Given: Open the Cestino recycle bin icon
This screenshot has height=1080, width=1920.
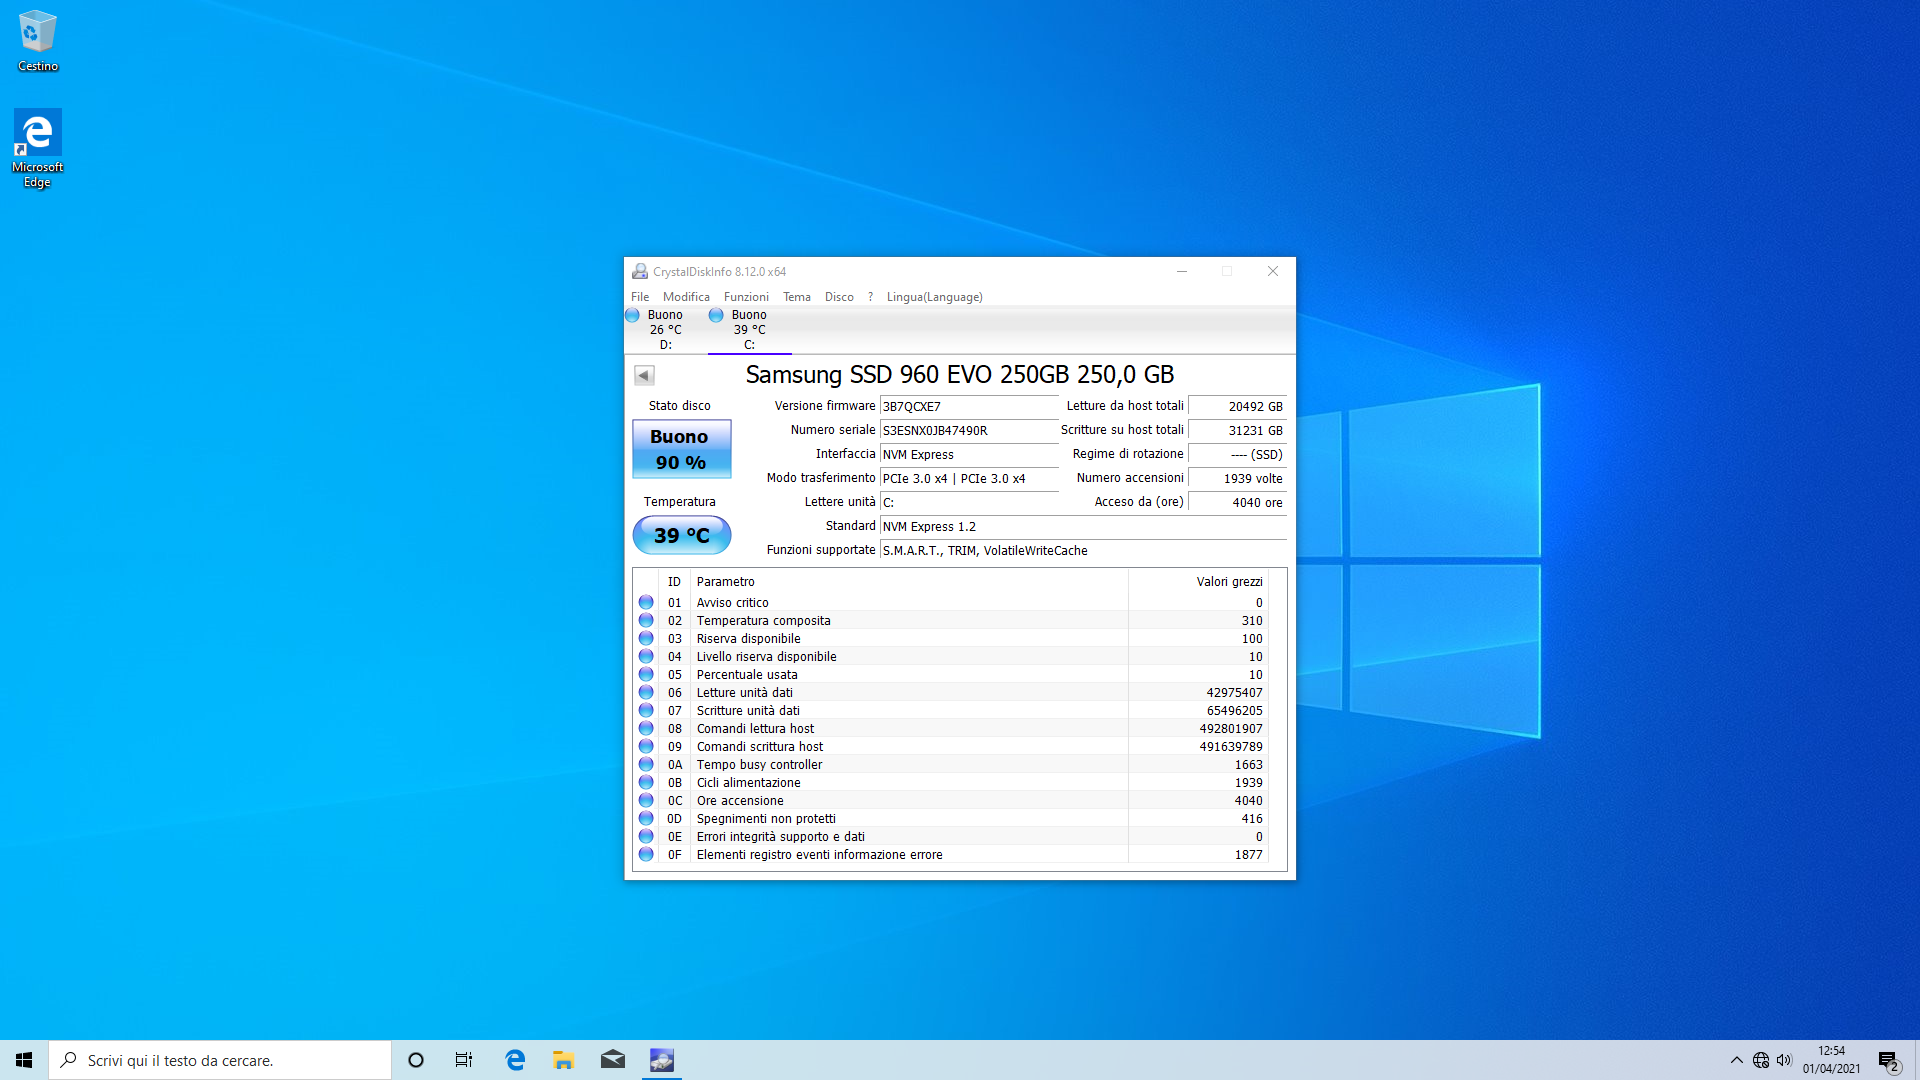Looking at the screenshot, I should [38, 41].
